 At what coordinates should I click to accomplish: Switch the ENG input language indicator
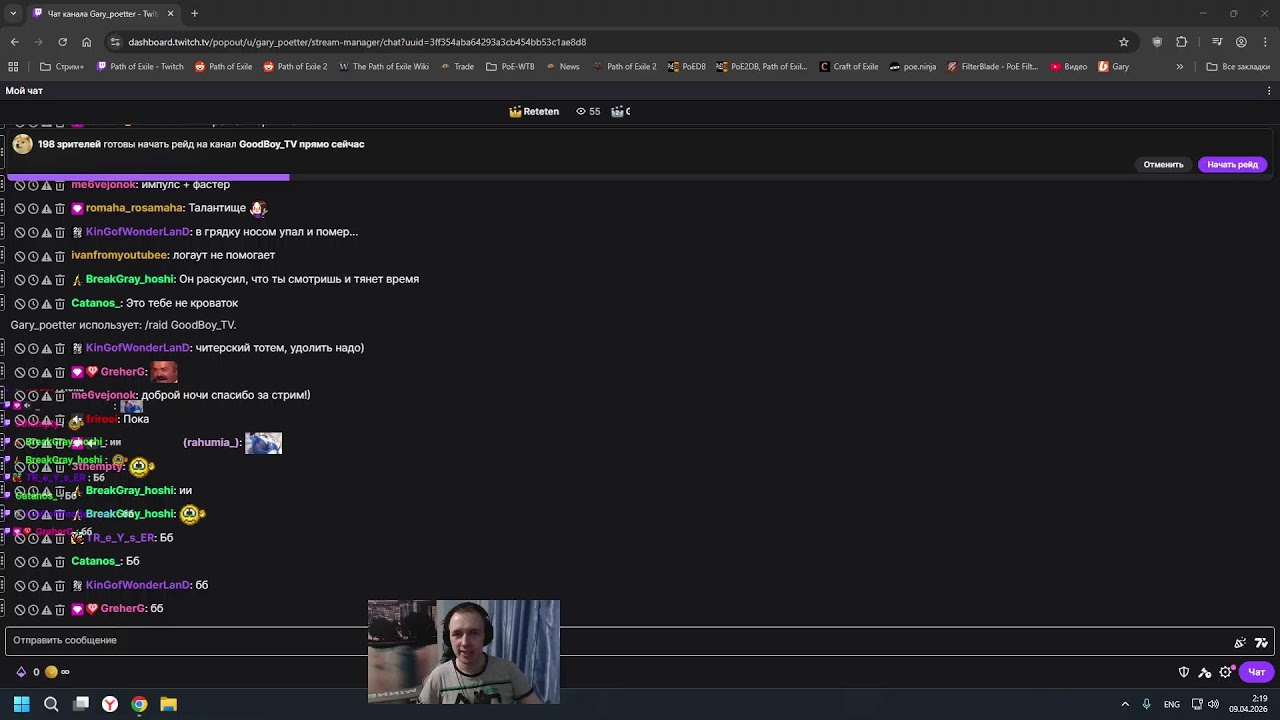pos(1171,705)
